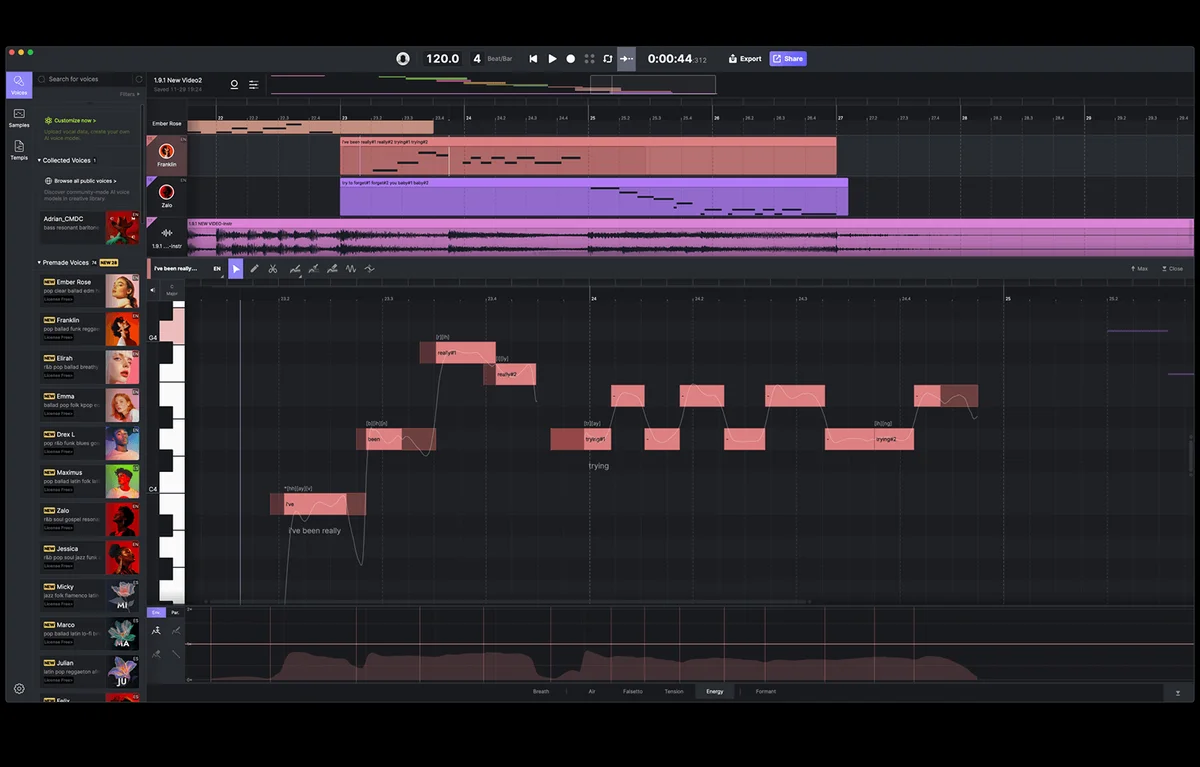Open the track mixer sliders icon

pos(254,85)
